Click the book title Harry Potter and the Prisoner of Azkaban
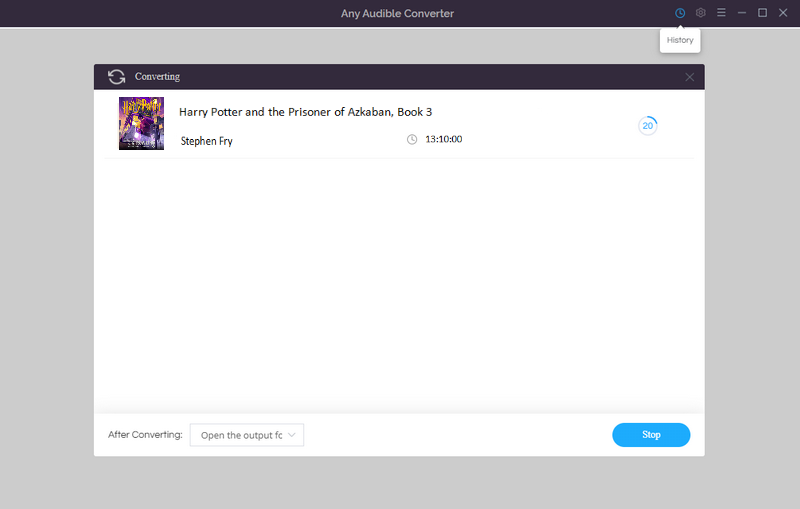800x509 pixels. pos(306,112)
